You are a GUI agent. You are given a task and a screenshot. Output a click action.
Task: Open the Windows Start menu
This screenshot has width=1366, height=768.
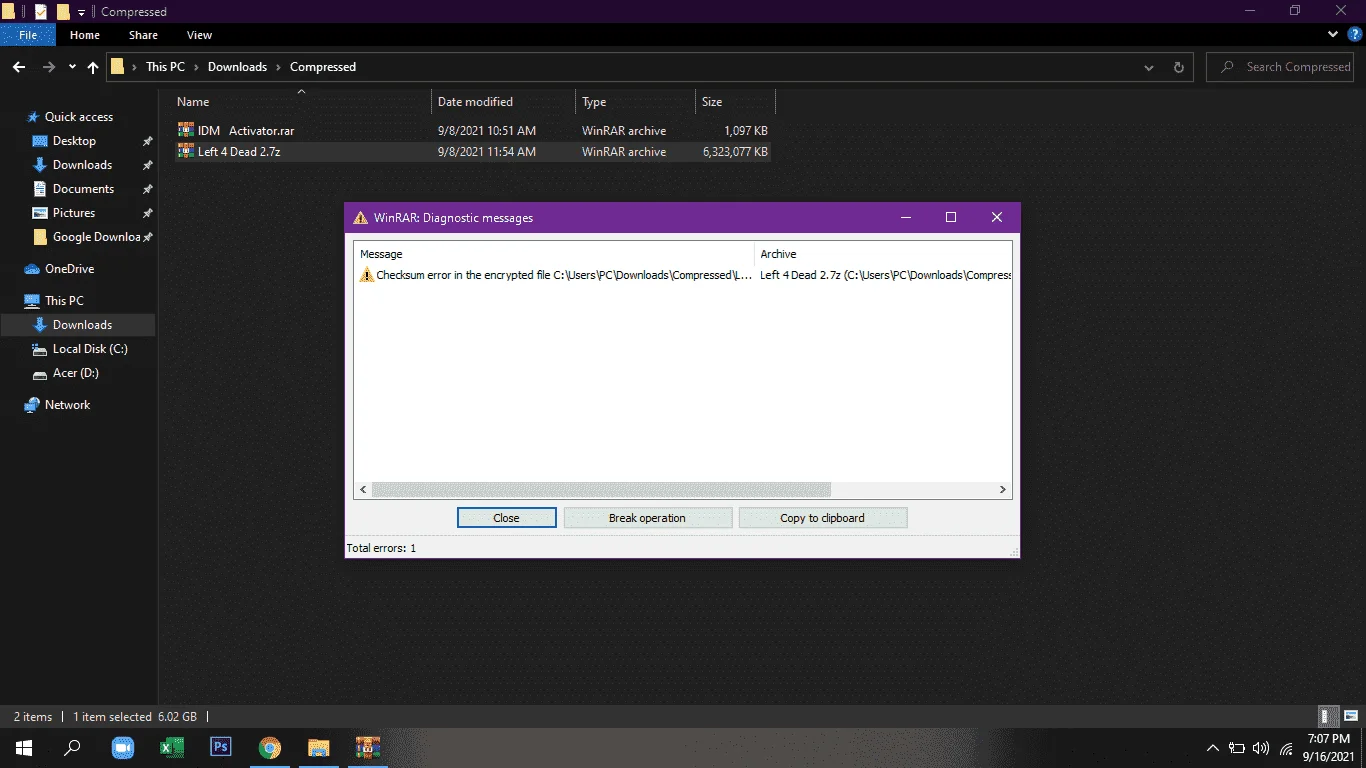pos(23,748)
